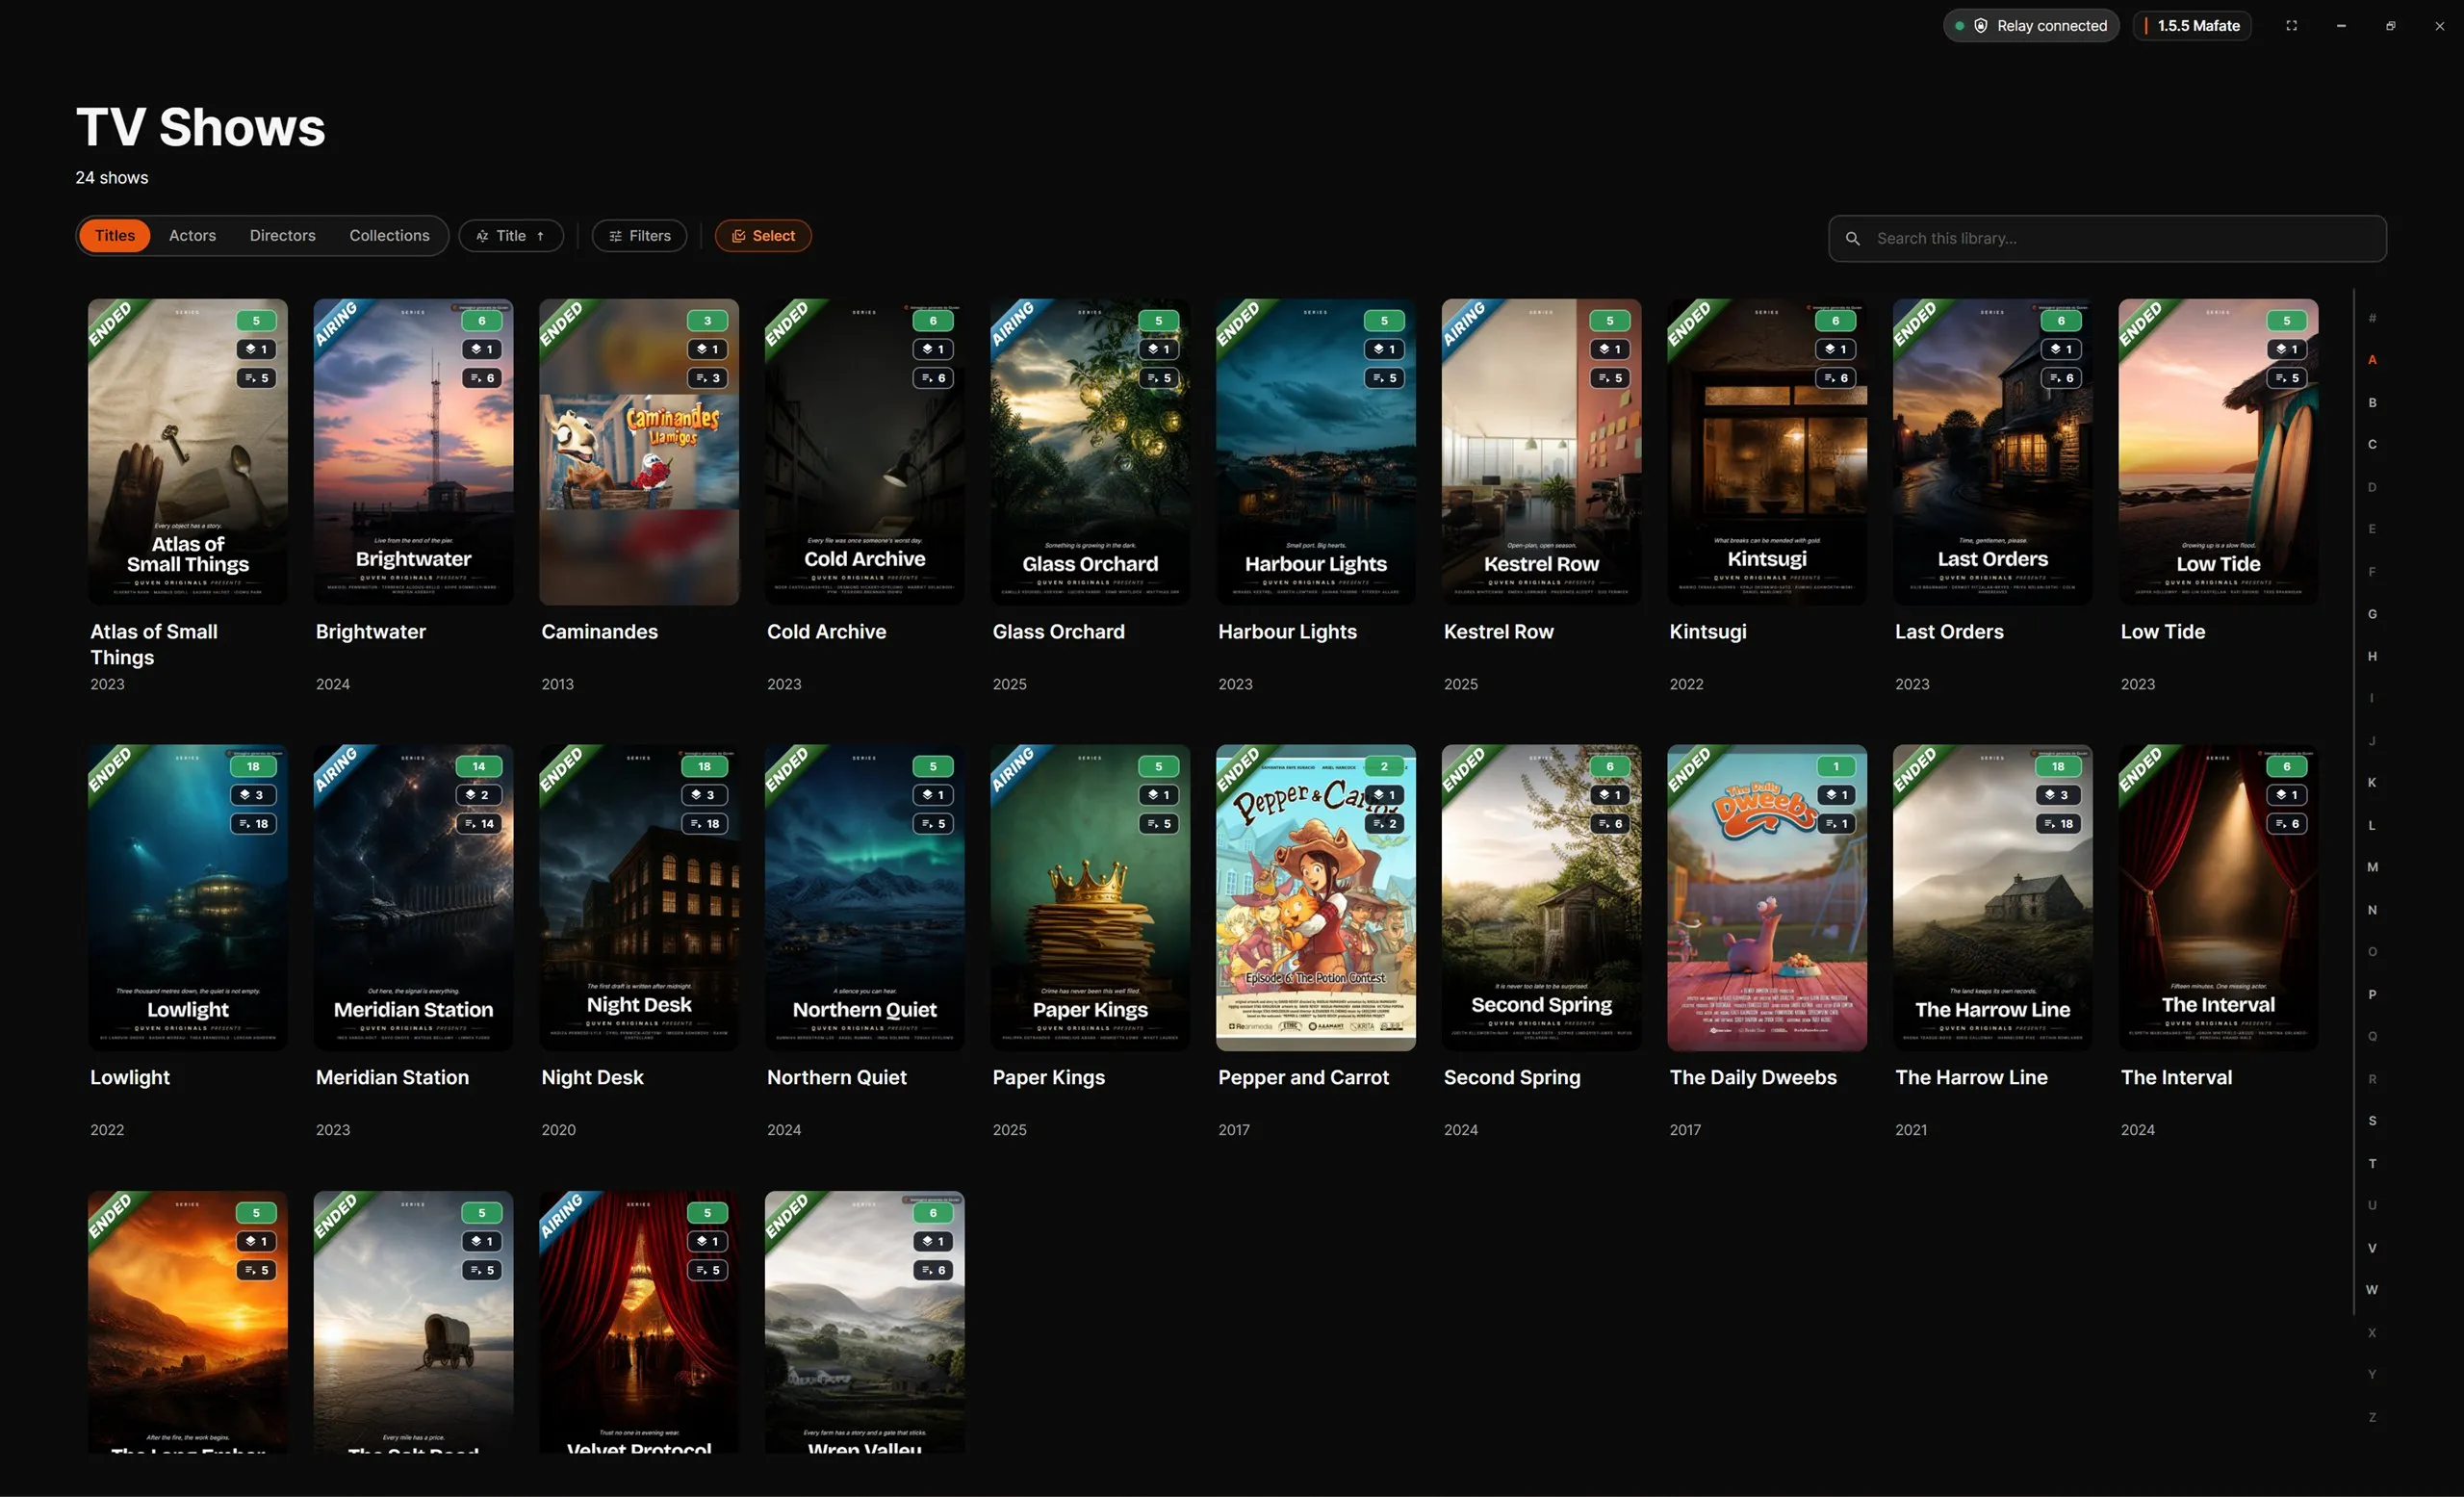Open the Brightwater poster
The image size is (2464, 1497).
[x=413, y=452]
